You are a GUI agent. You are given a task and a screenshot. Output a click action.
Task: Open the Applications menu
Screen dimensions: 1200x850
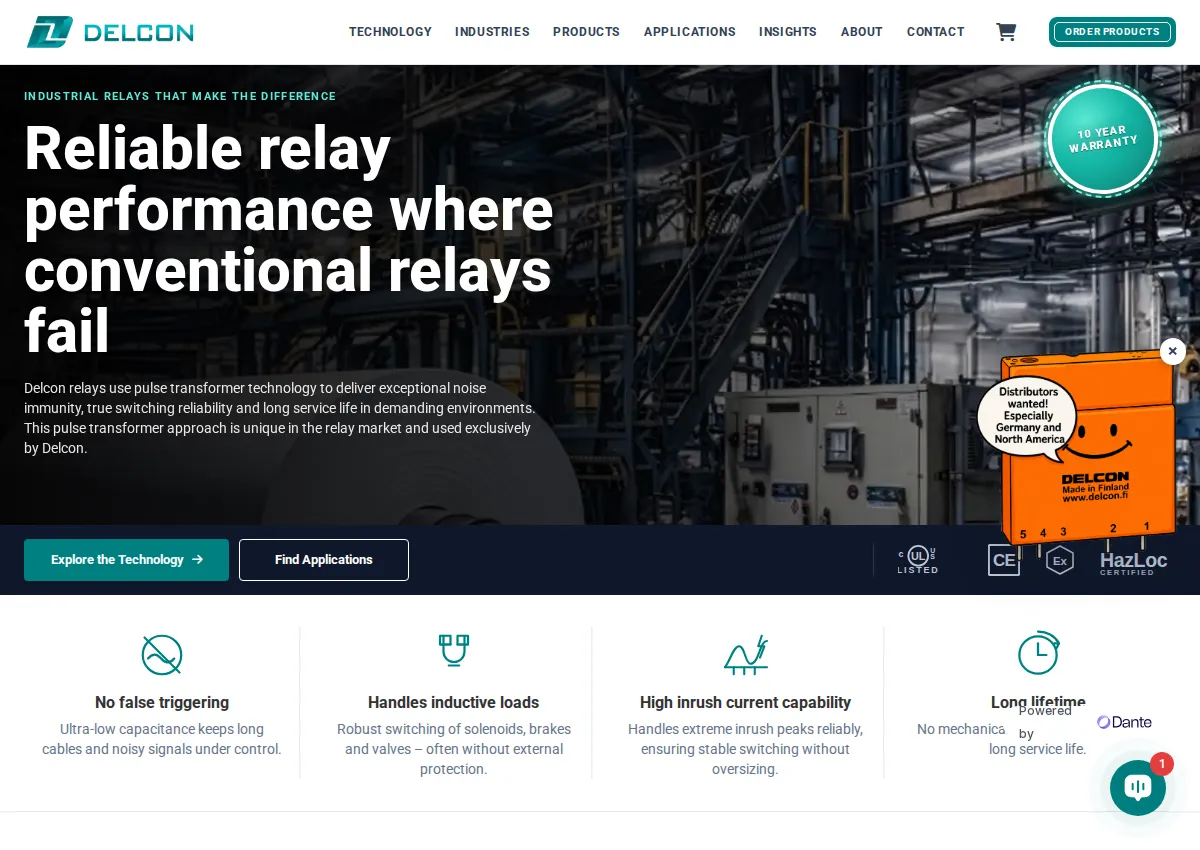coord(690,32)
